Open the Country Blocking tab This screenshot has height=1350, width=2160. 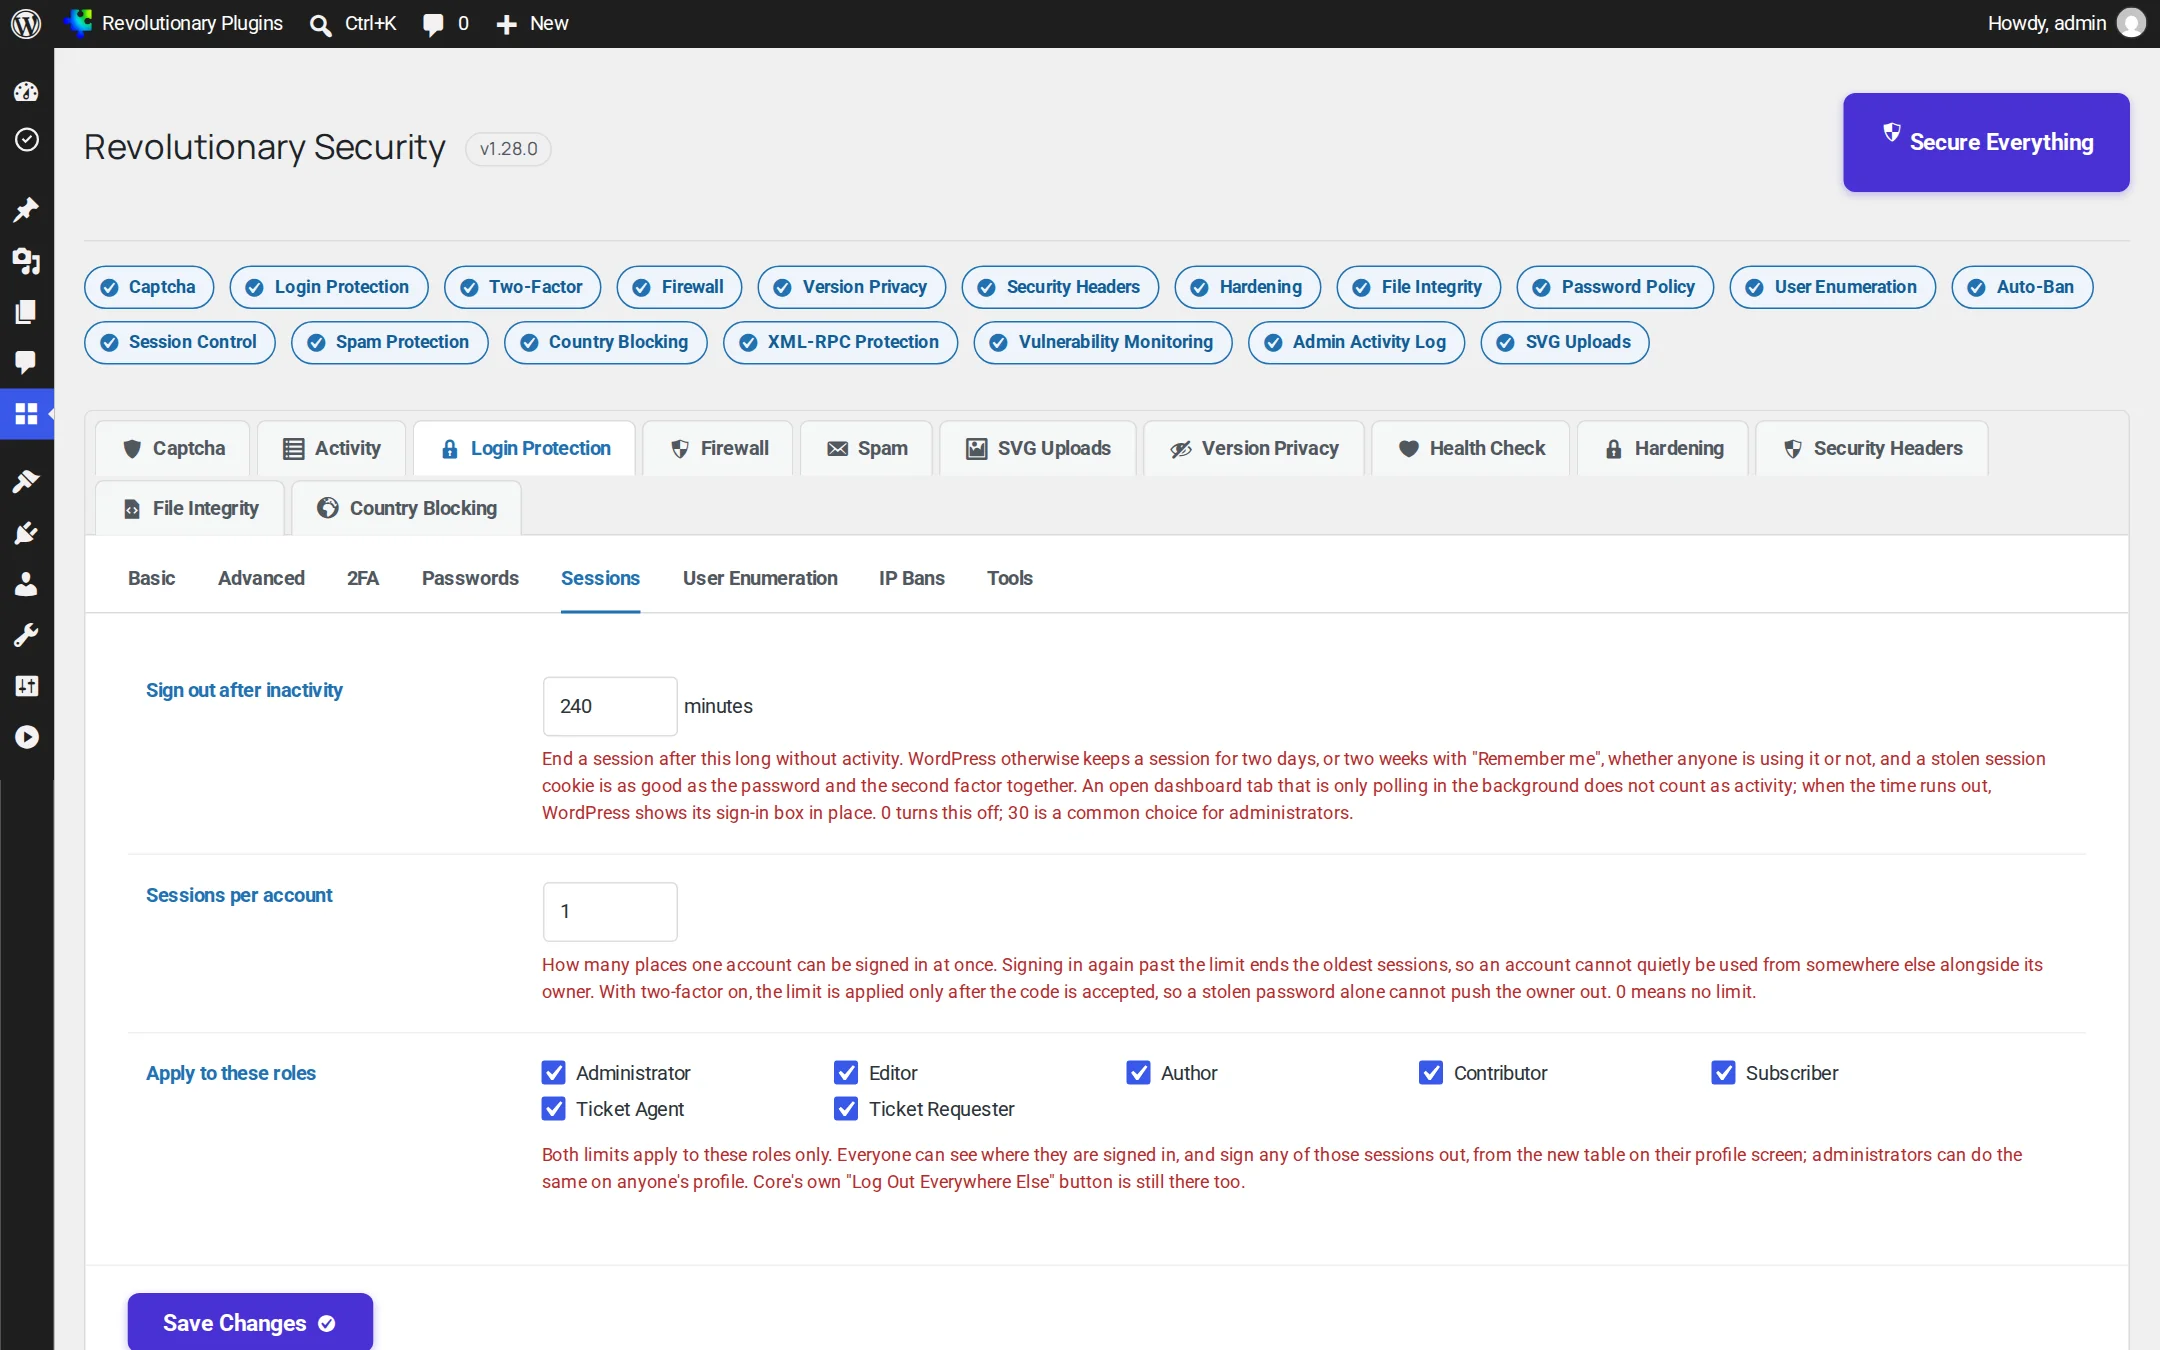point(406,508)
